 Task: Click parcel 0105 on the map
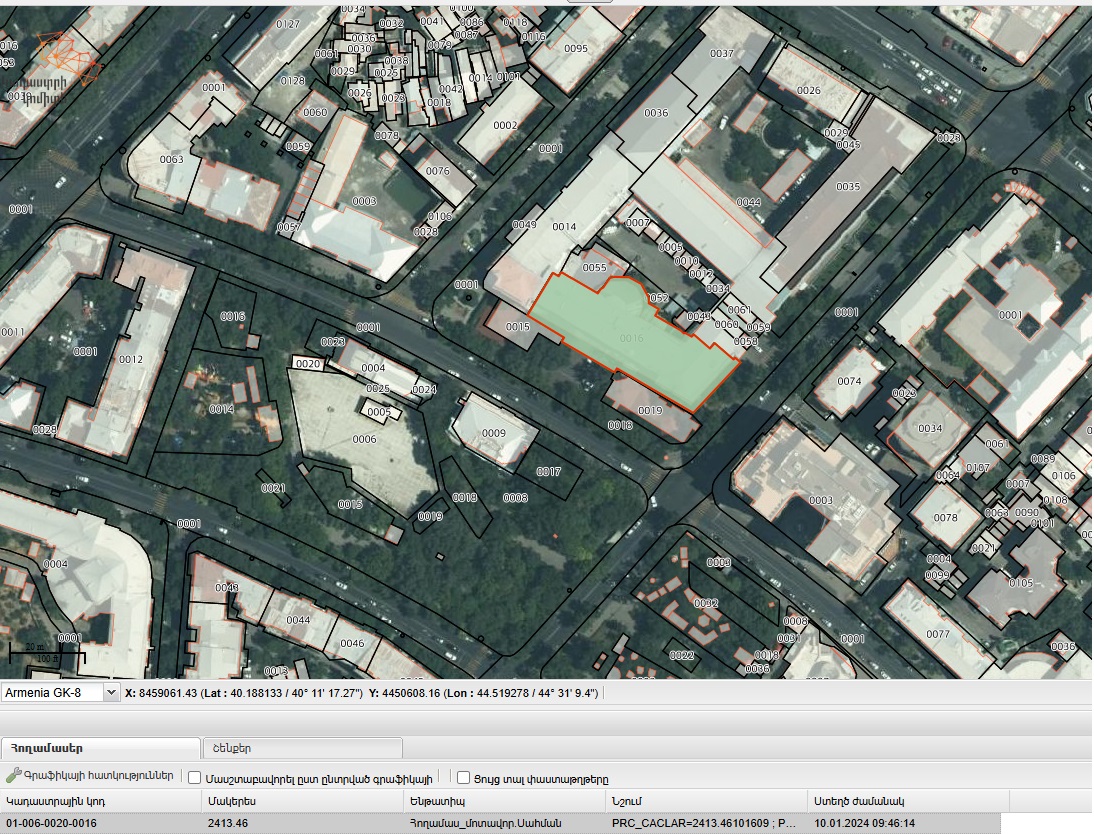(1020, 582)
